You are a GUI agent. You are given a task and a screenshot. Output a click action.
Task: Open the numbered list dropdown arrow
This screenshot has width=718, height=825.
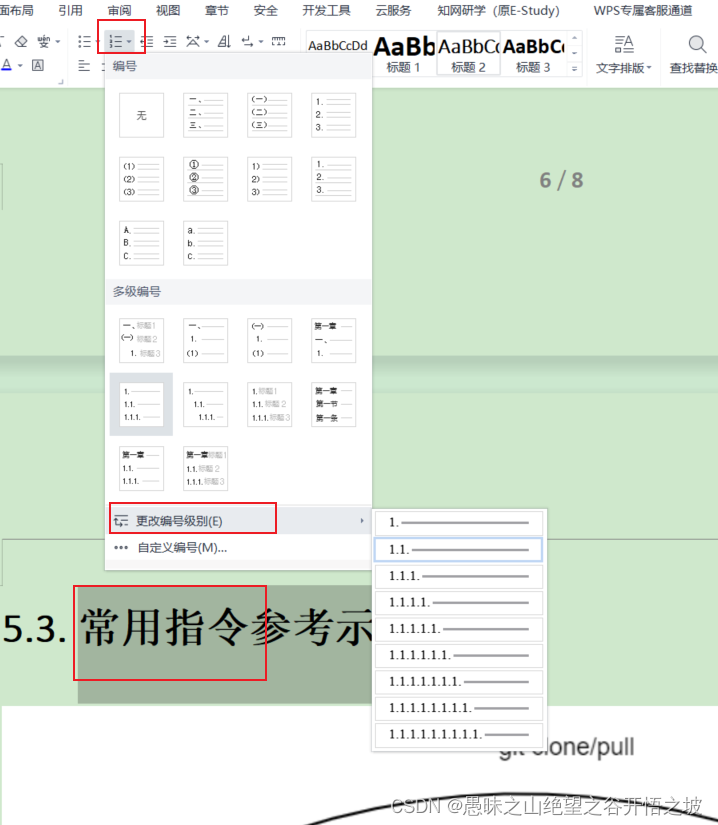[129, 42]
